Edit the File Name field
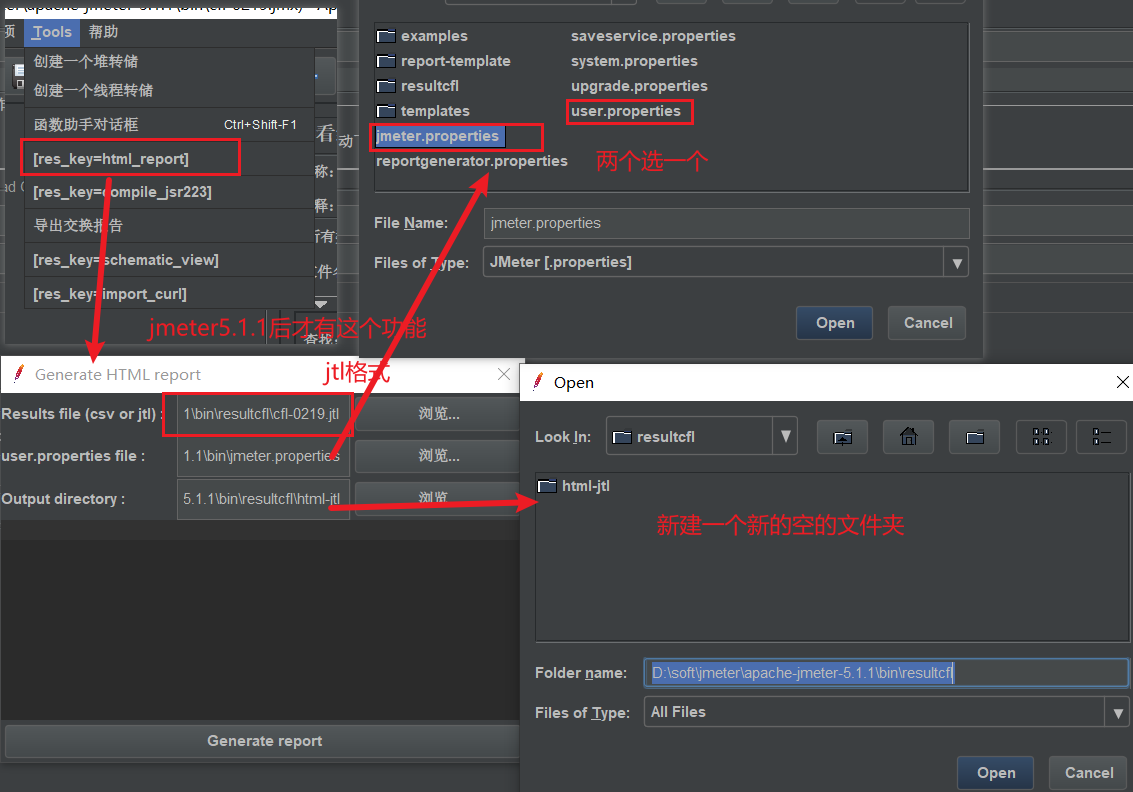 click(726, 223)
